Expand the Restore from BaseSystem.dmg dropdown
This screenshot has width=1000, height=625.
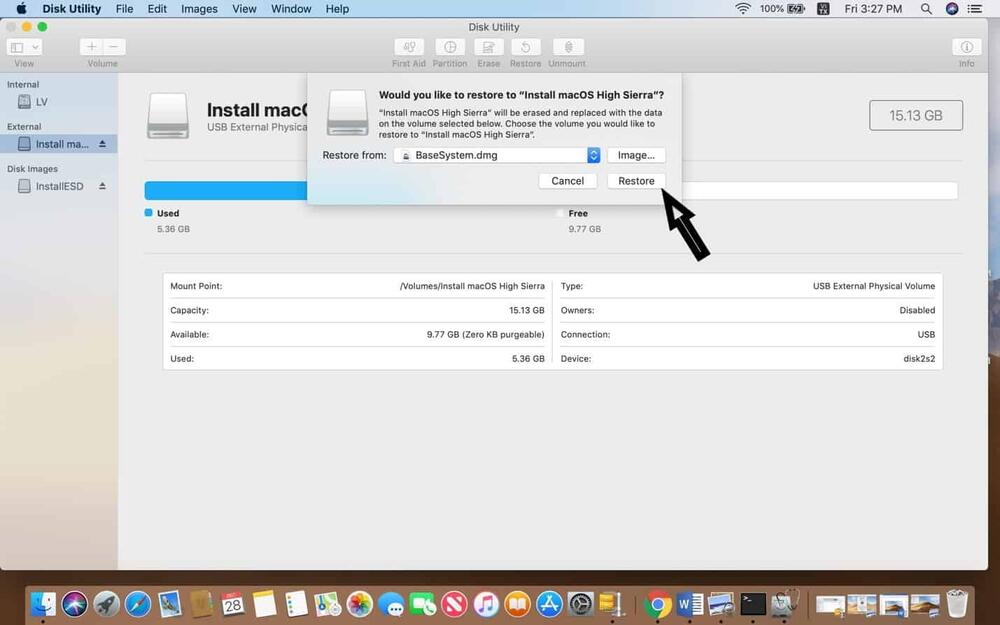593,155
